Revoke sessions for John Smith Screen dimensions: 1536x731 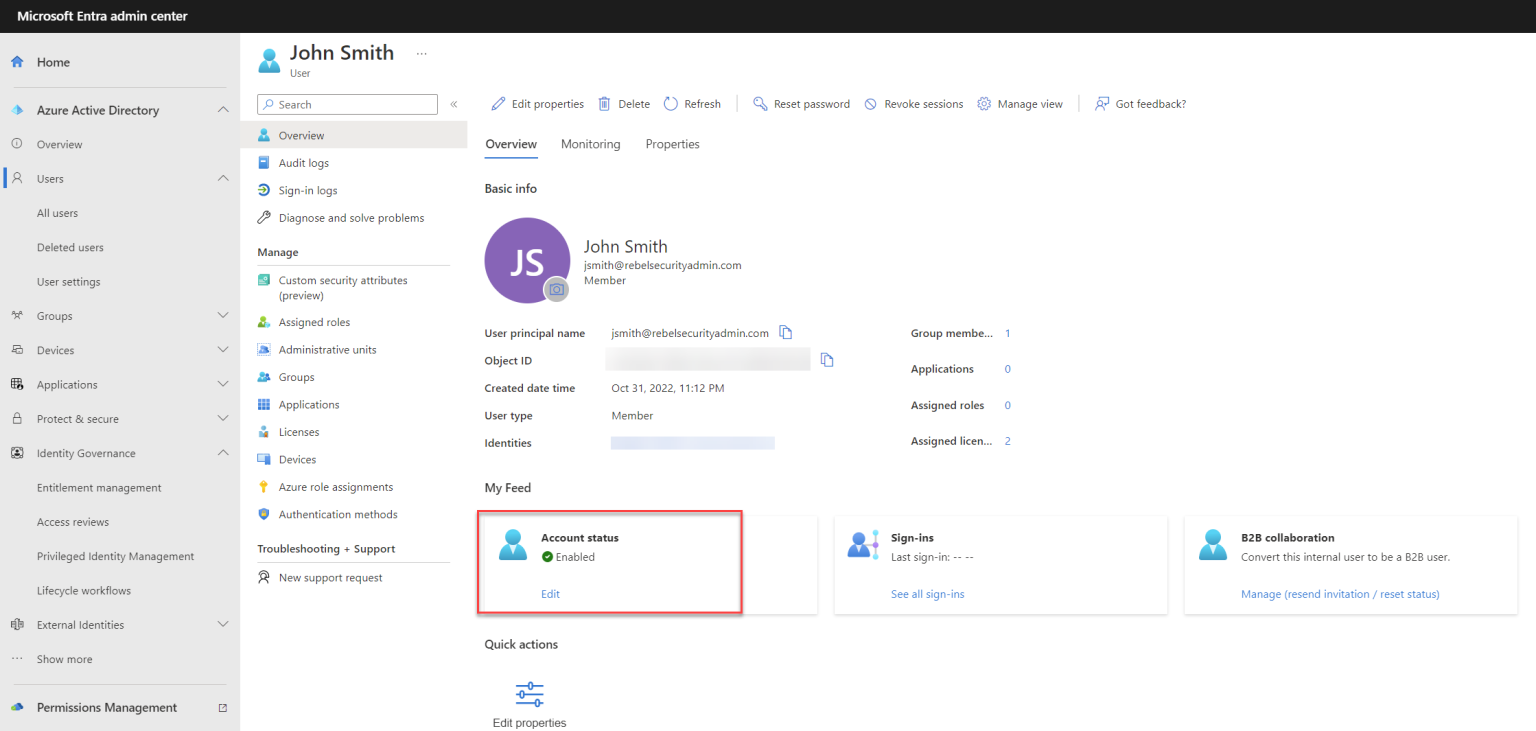tap(912, 103)
